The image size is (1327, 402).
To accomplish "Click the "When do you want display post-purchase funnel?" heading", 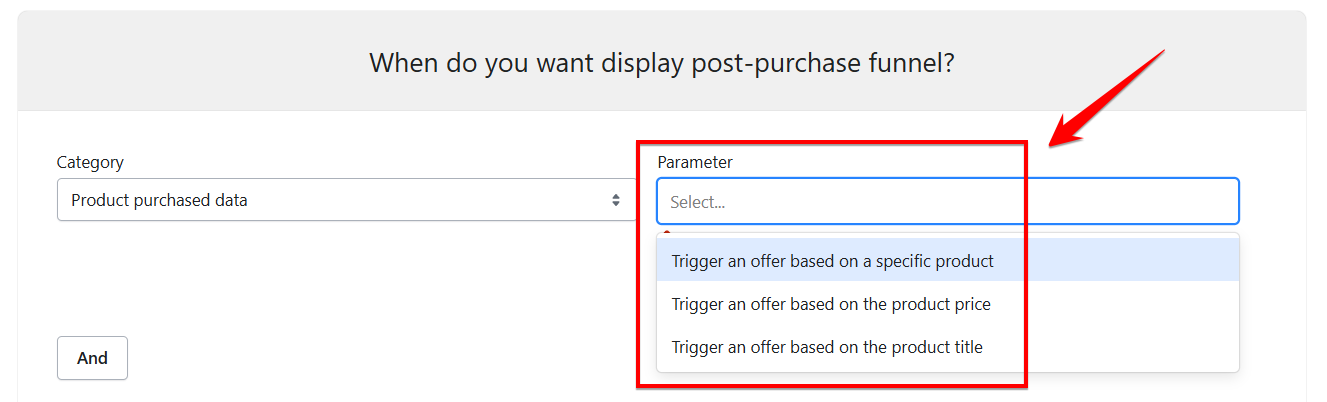I will point(662,63).
